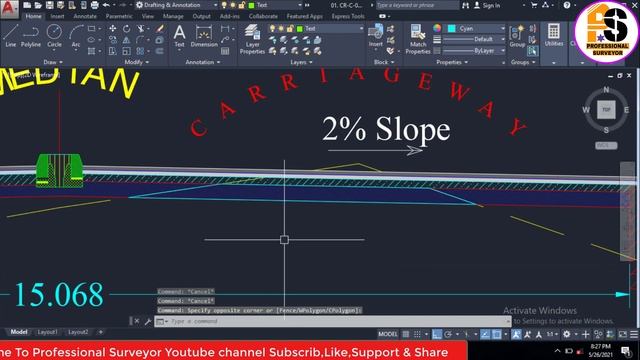The height and width of the screenshot is (360, 640).
Task: Select the Mirror tool
Action: [x=127, y=40]
